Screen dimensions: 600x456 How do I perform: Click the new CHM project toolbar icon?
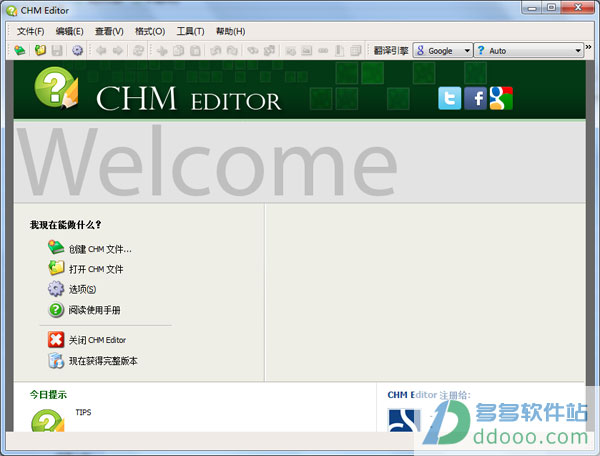click(x=20, y=50)
